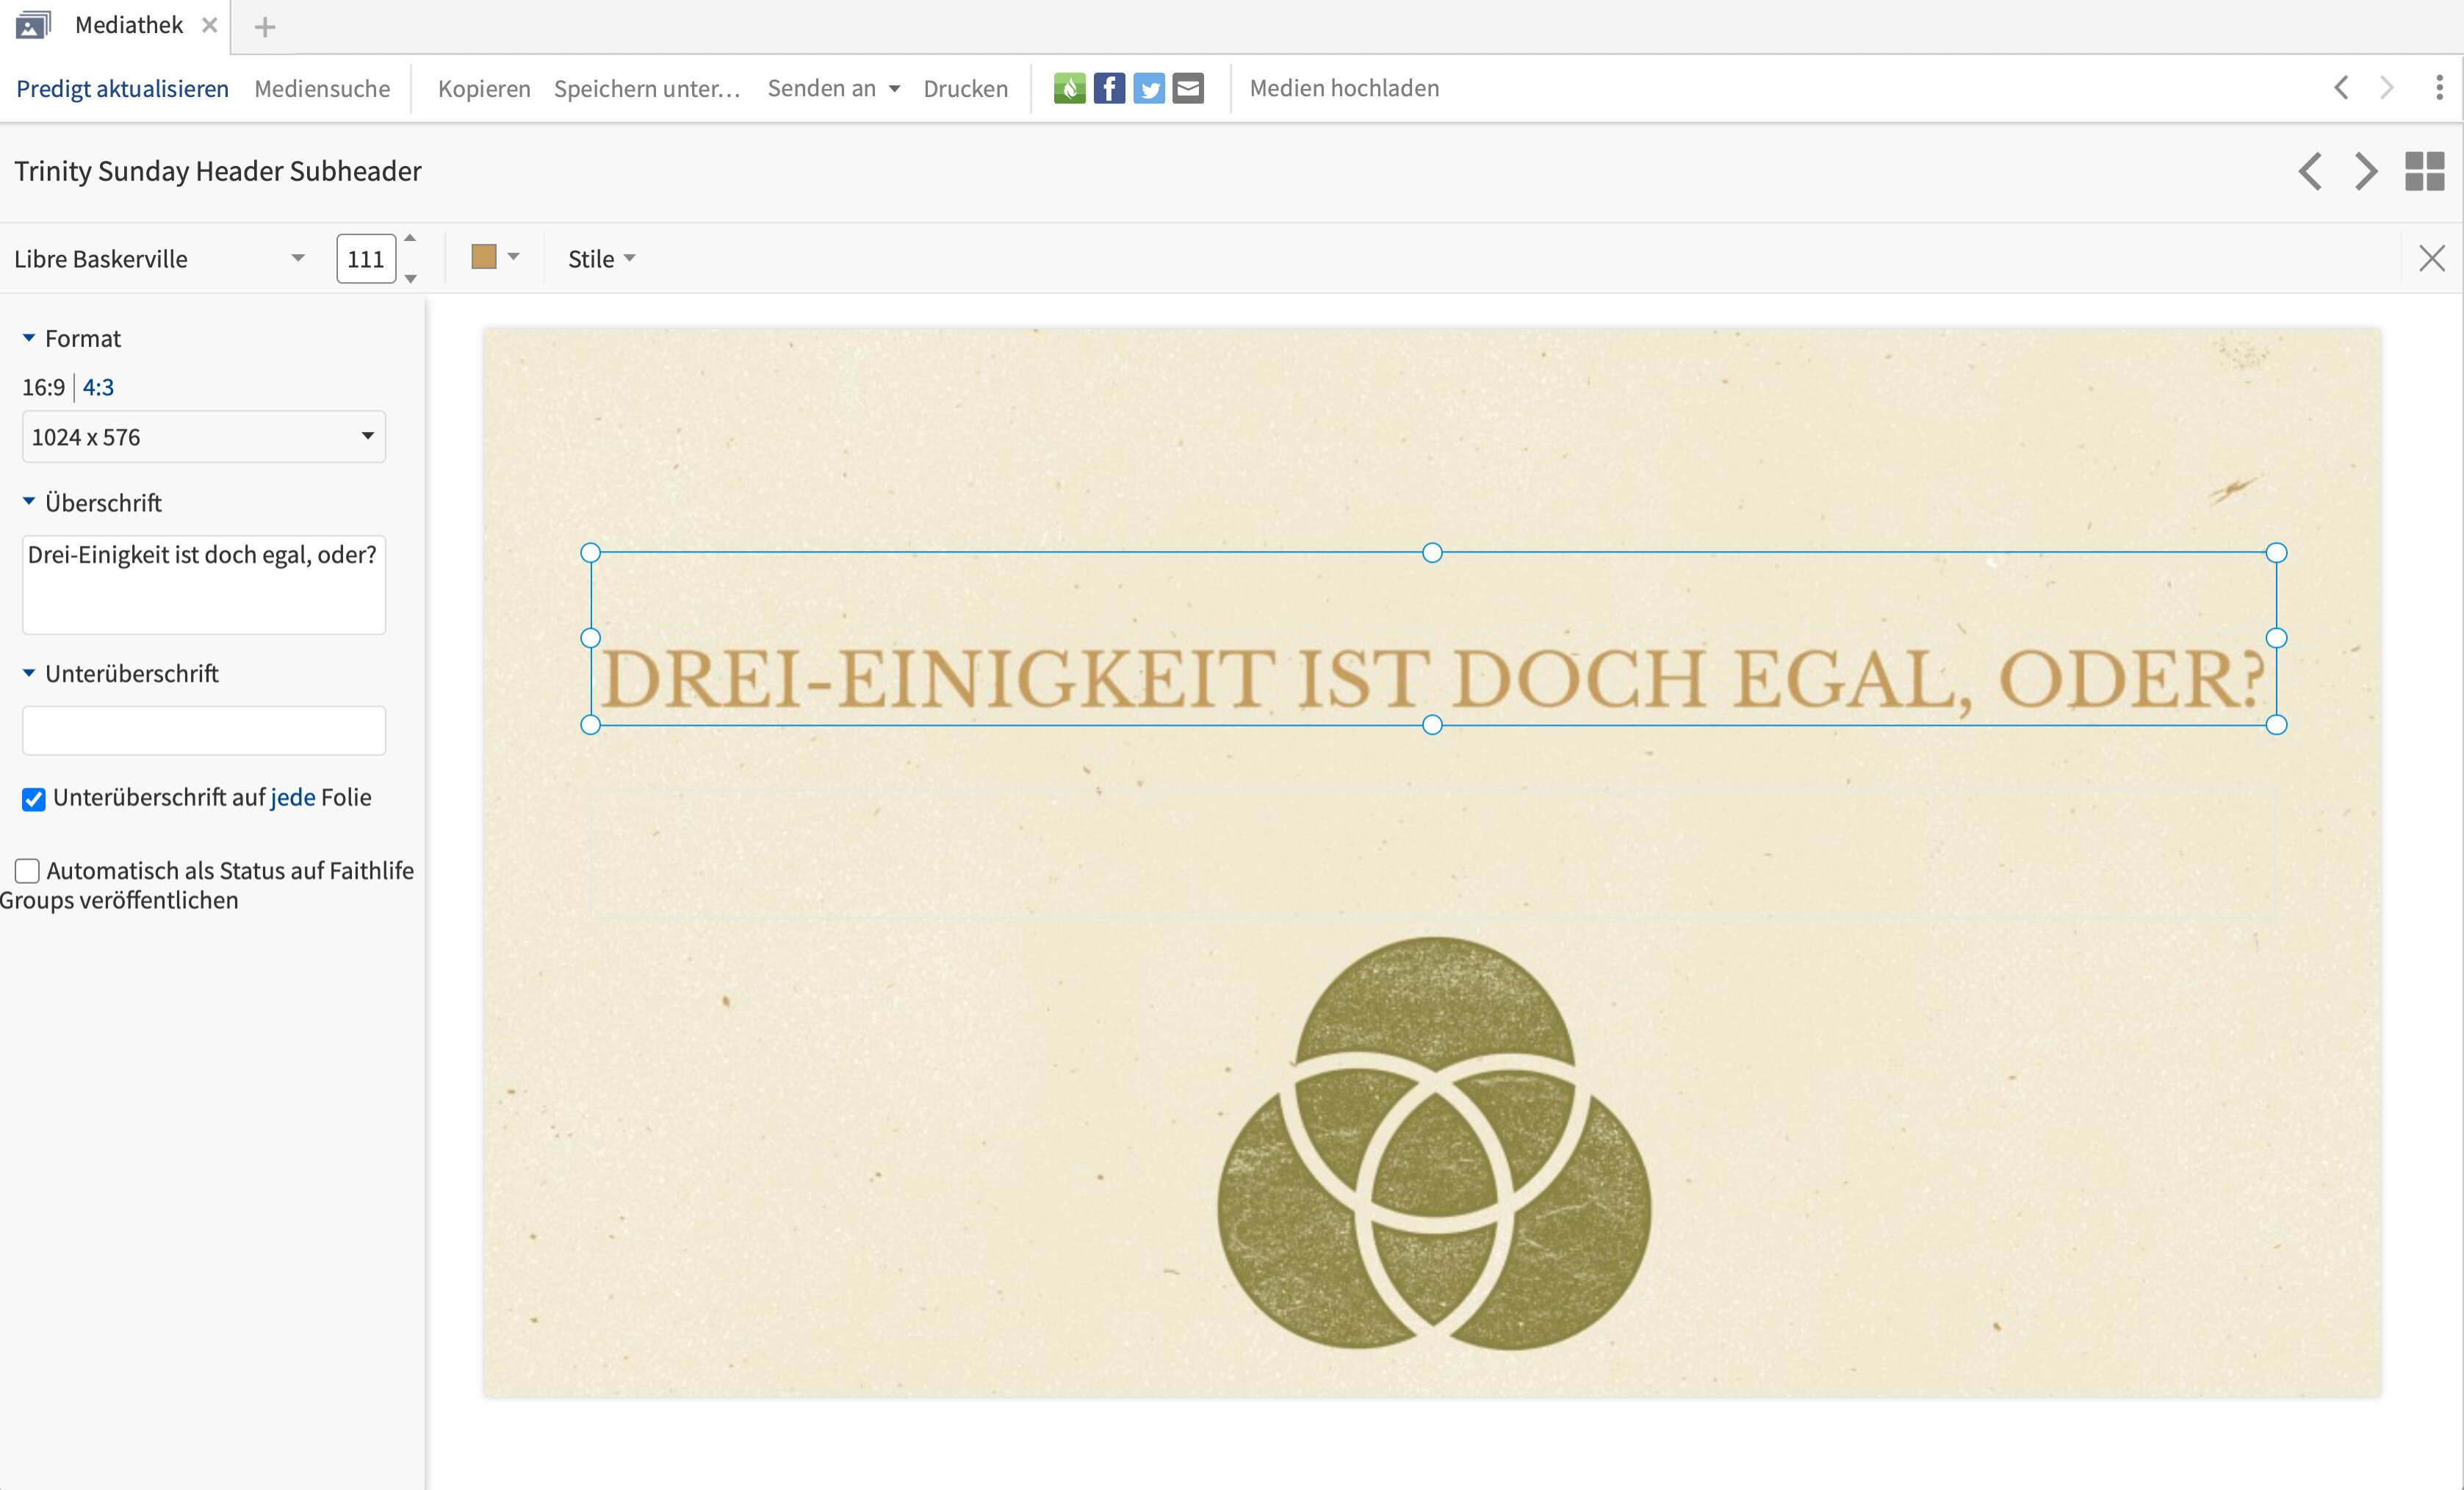
Task: Share slide via email envelope icon
Action: (x=1188, y=88)
